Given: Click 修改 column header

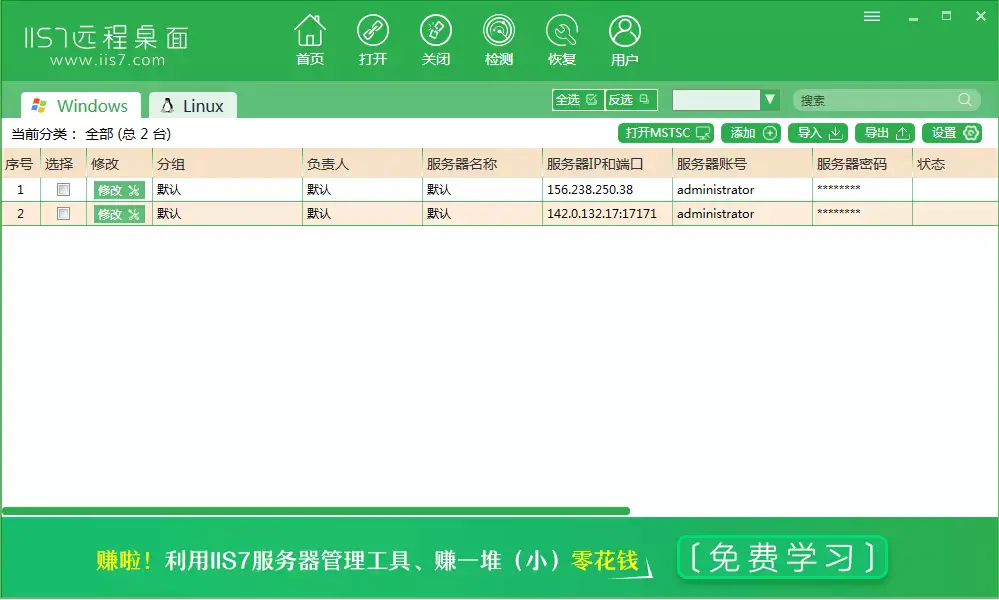Looking at the screenshot, I should pos(119,164).
